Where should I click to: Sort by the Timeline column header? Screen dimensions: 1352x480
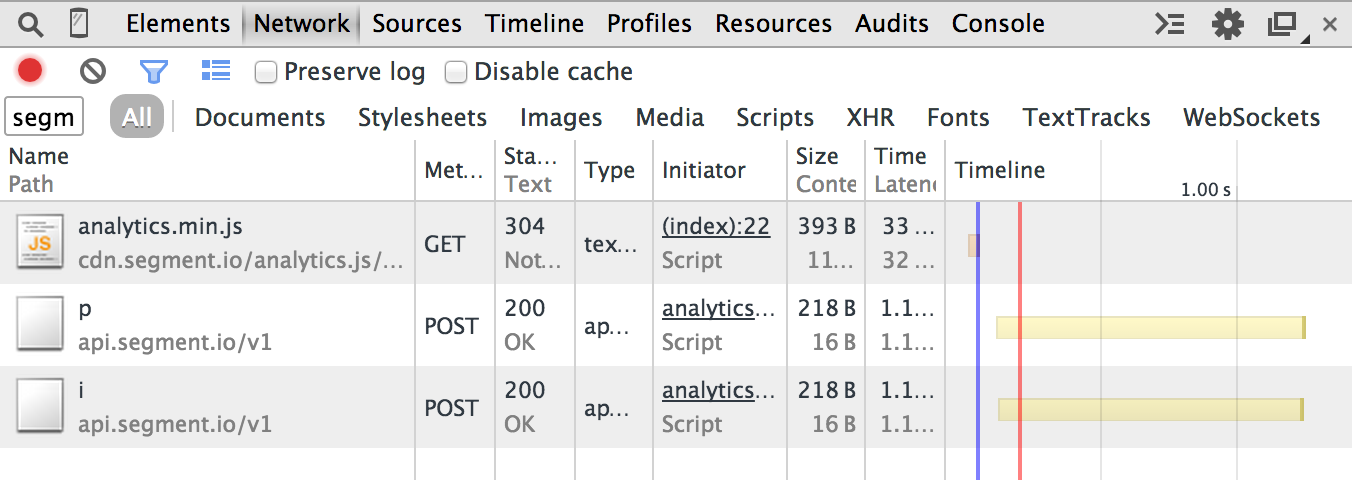[1000, 170]
